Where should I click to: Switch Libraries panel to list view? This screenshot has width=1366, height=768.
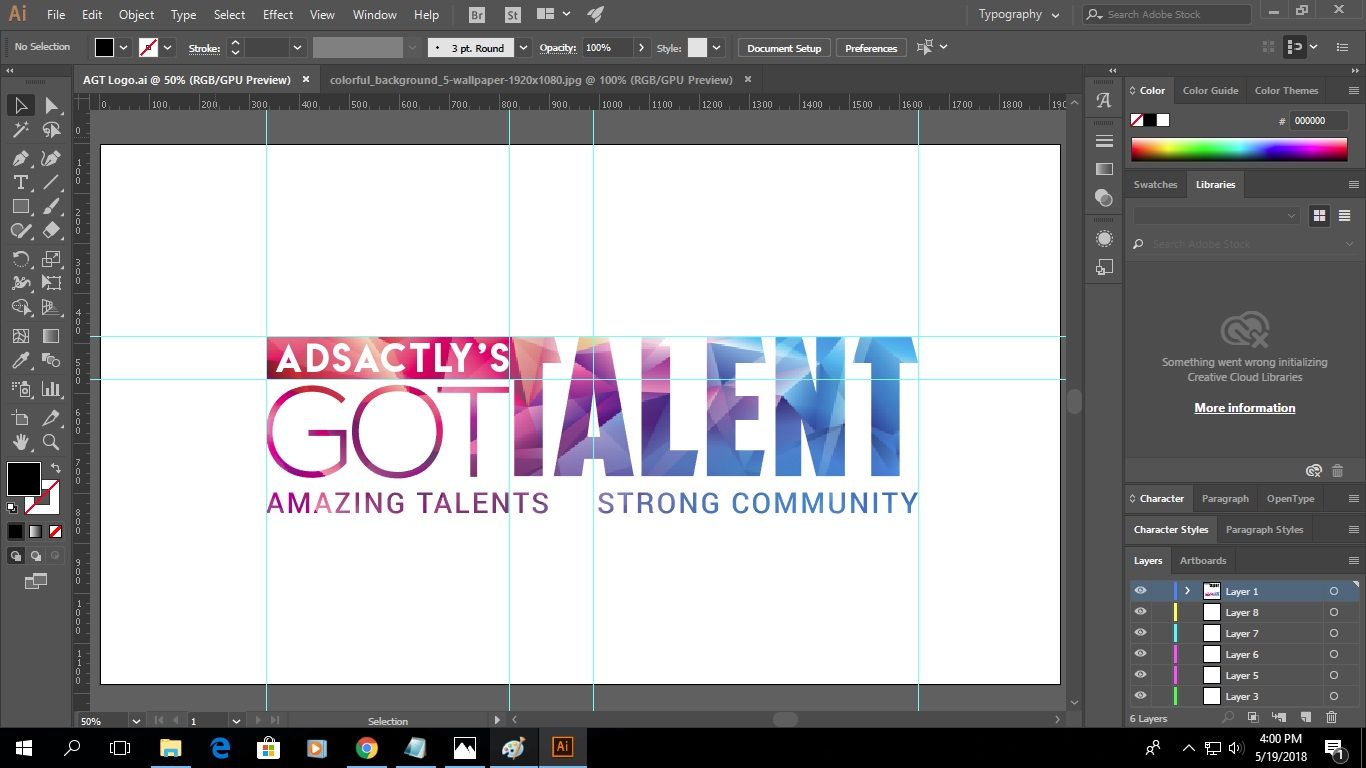(x=1345, y=215)
